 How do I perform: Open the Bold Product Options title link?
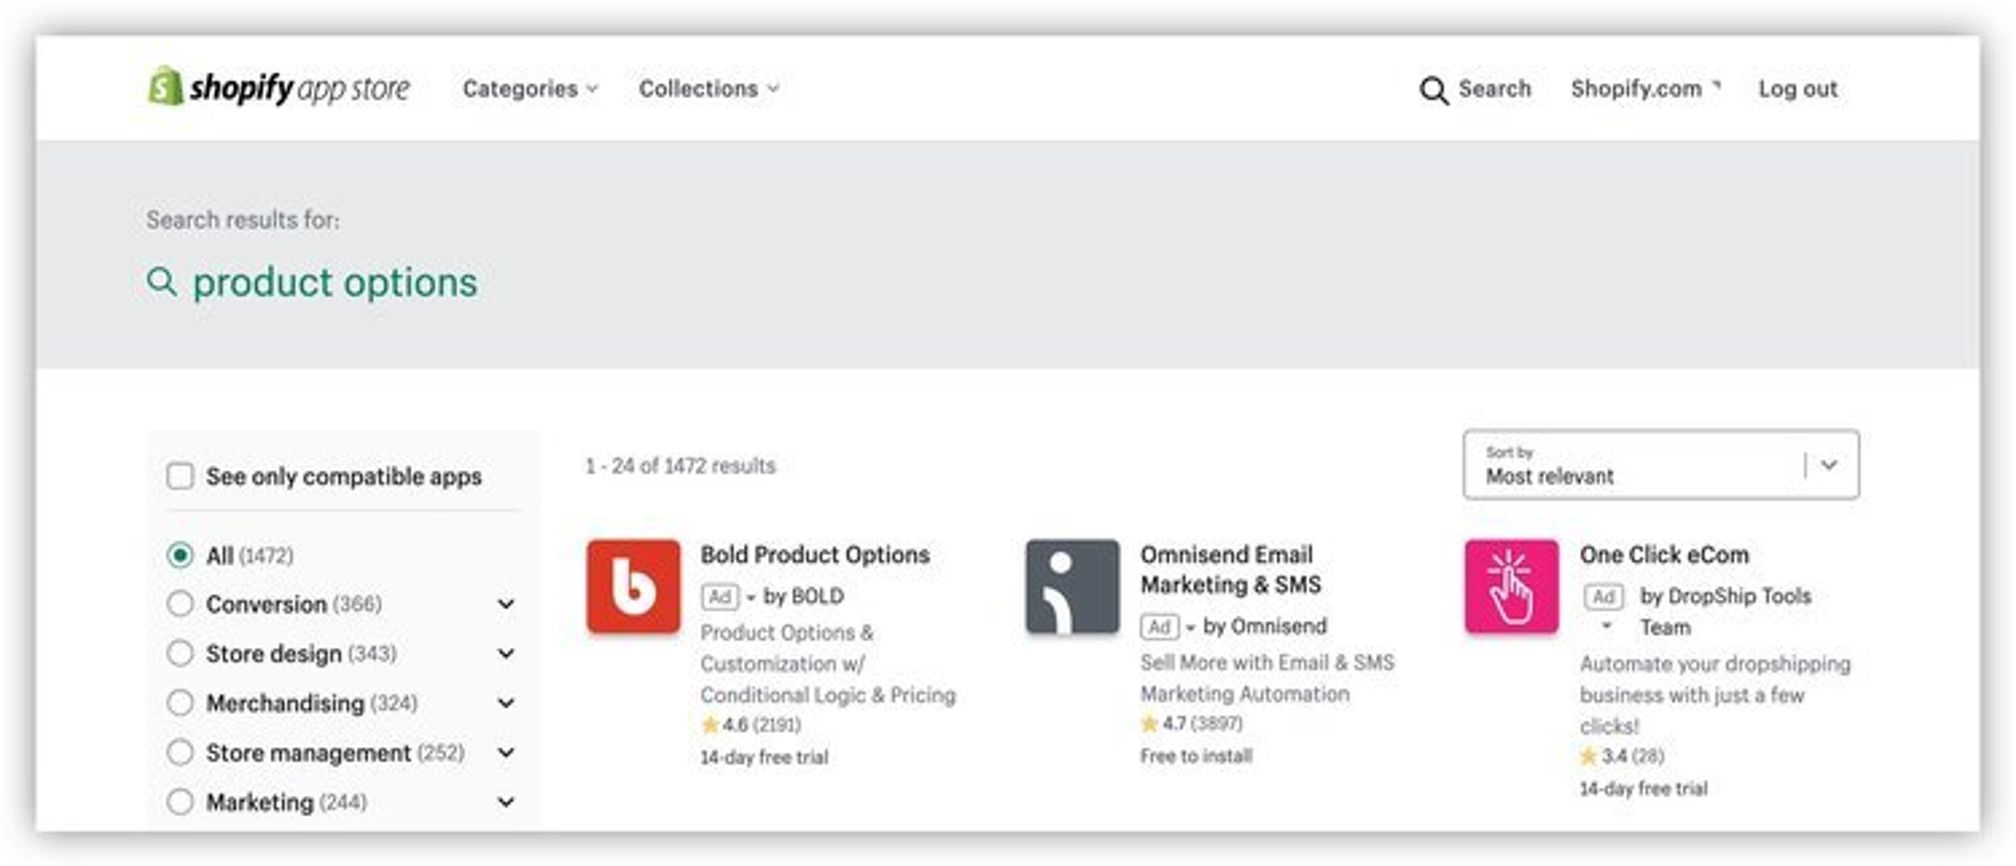click(815, 555)
